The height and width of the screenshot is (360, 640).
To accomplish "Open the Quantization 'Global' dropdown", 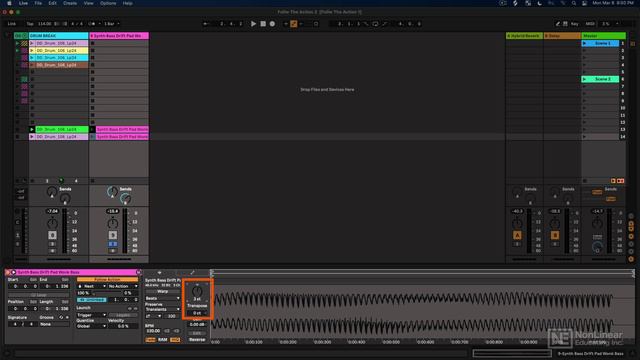I will click(91, 326).
